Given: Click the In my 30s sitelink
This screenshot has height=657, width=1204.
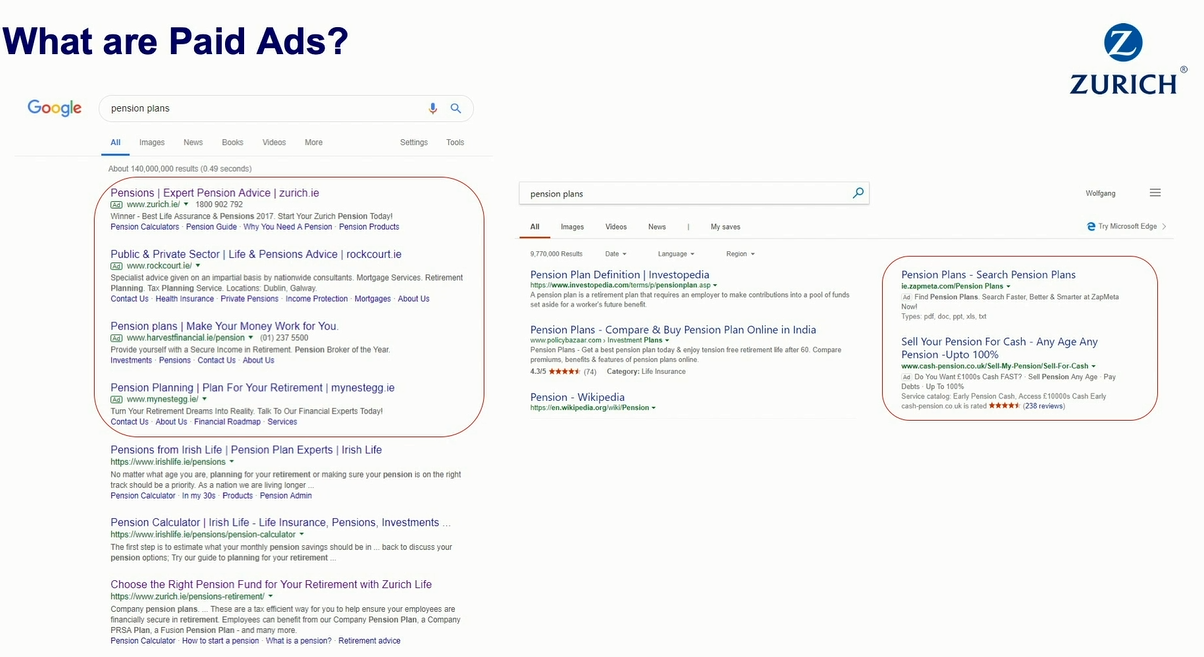Looking at the screenshot, I should 198,496.
